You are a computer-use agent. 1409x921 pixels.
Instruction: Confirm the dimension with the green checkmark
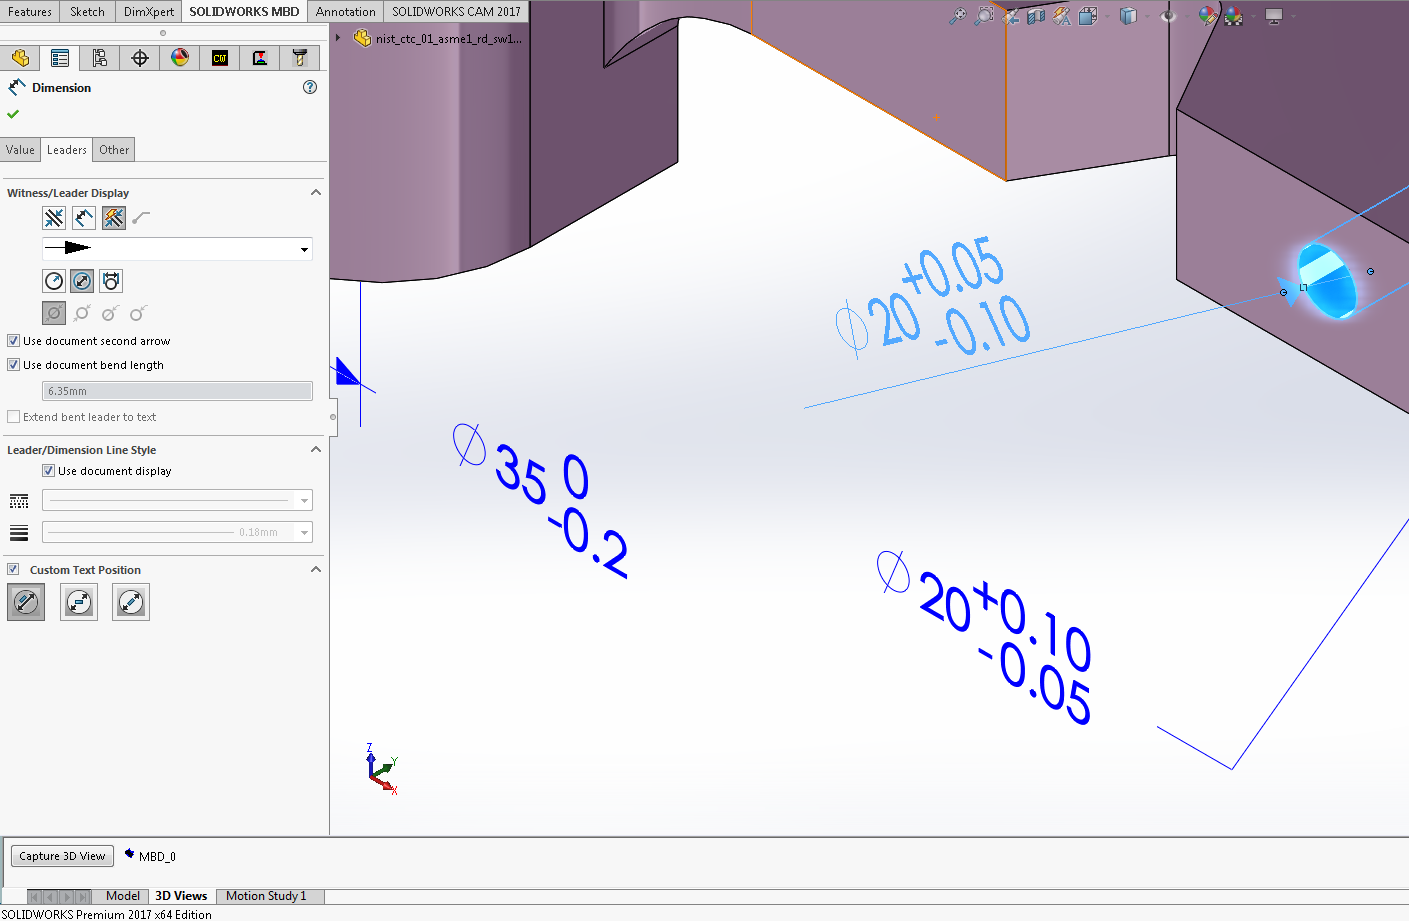click(x=13, y=114)
